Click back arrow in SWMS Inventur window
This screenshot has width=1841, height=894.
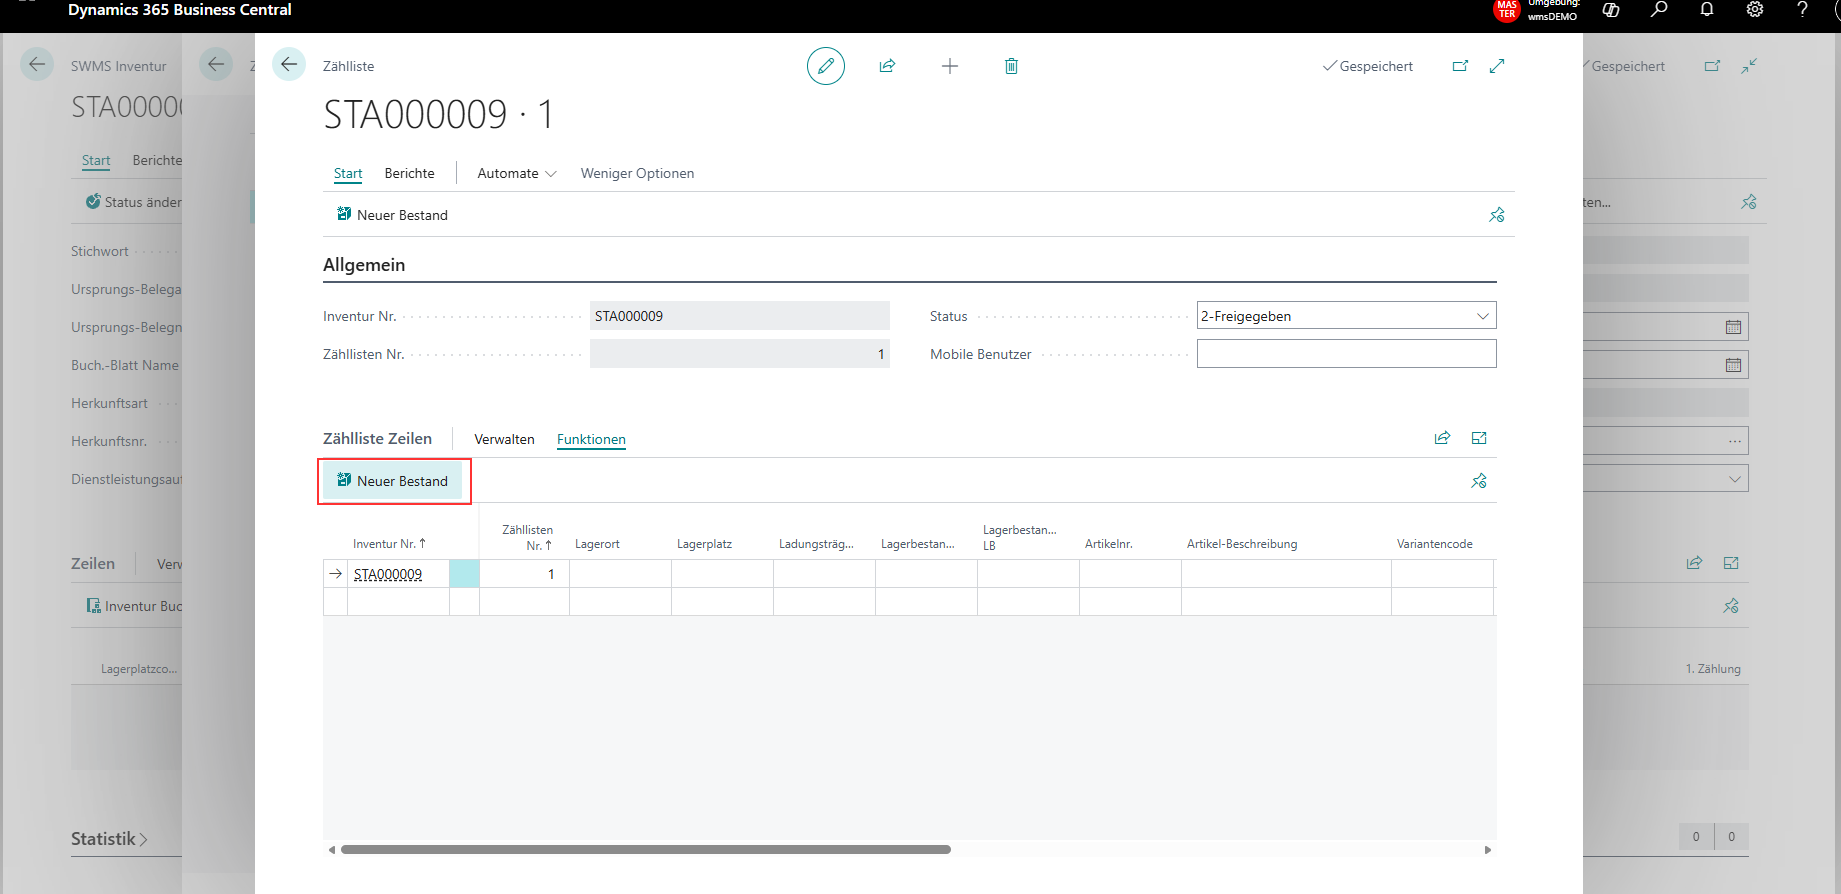(37, 65)
